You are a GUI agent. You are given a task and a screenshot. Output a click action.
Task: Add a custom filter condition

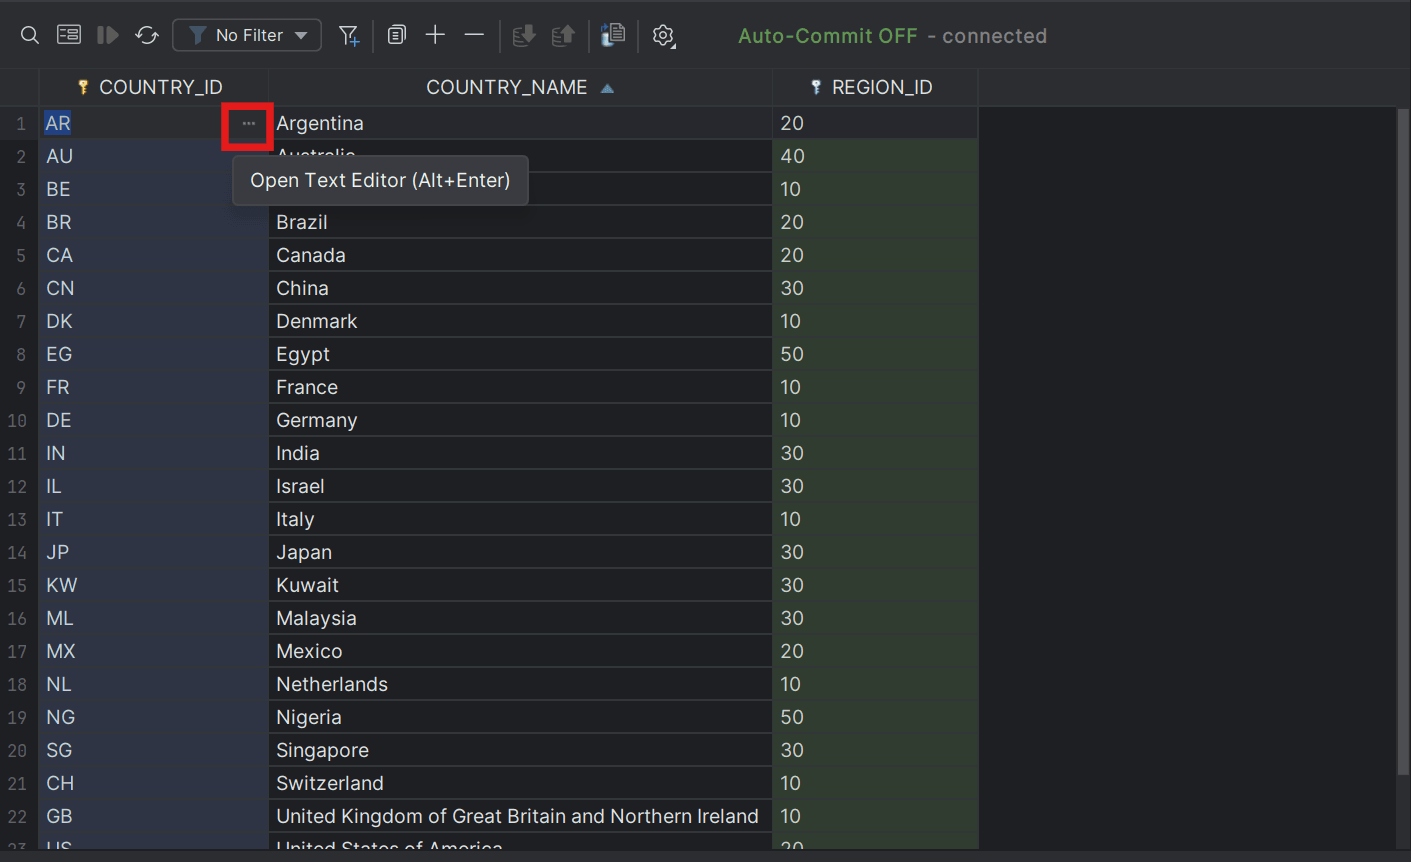point(349,34)
